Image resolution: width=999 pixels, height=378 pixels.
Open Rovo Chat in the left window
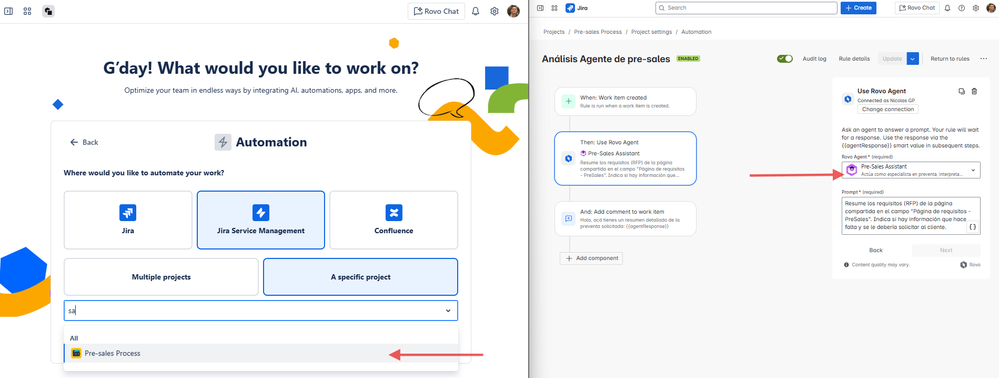[x=436, y=11]
